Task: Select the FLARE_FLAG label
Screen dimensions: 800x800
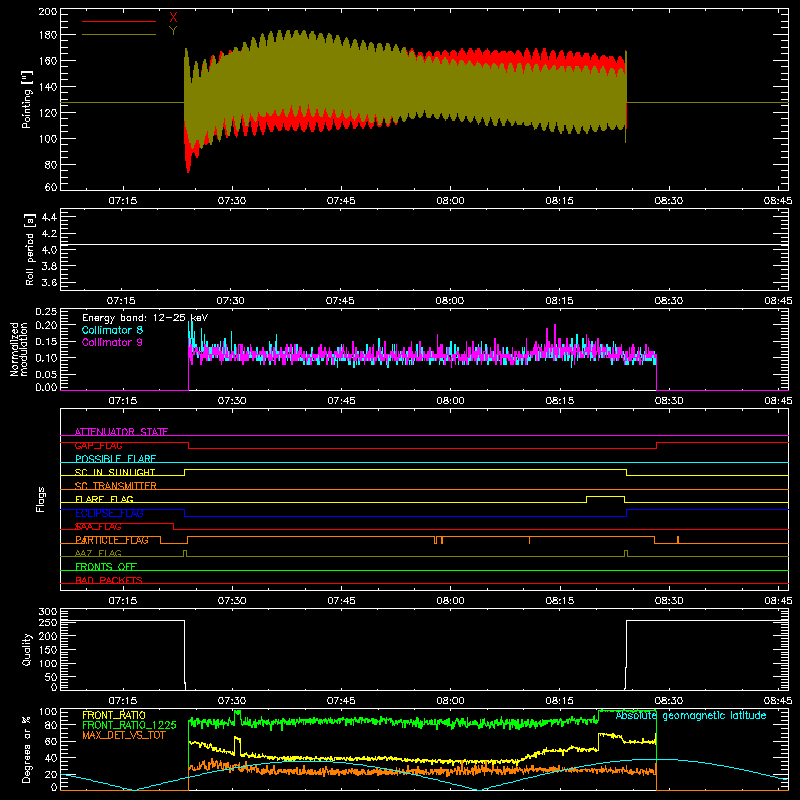Action: (x=104, y=499)
